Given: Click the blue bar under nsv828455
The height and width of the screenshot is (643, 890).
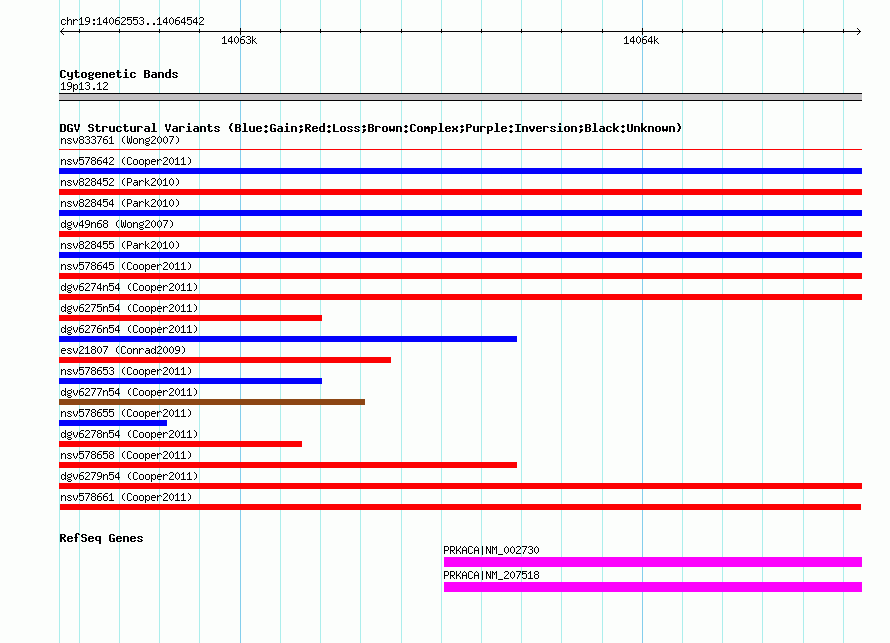Looking at the screenshot, I should point(460,255).
